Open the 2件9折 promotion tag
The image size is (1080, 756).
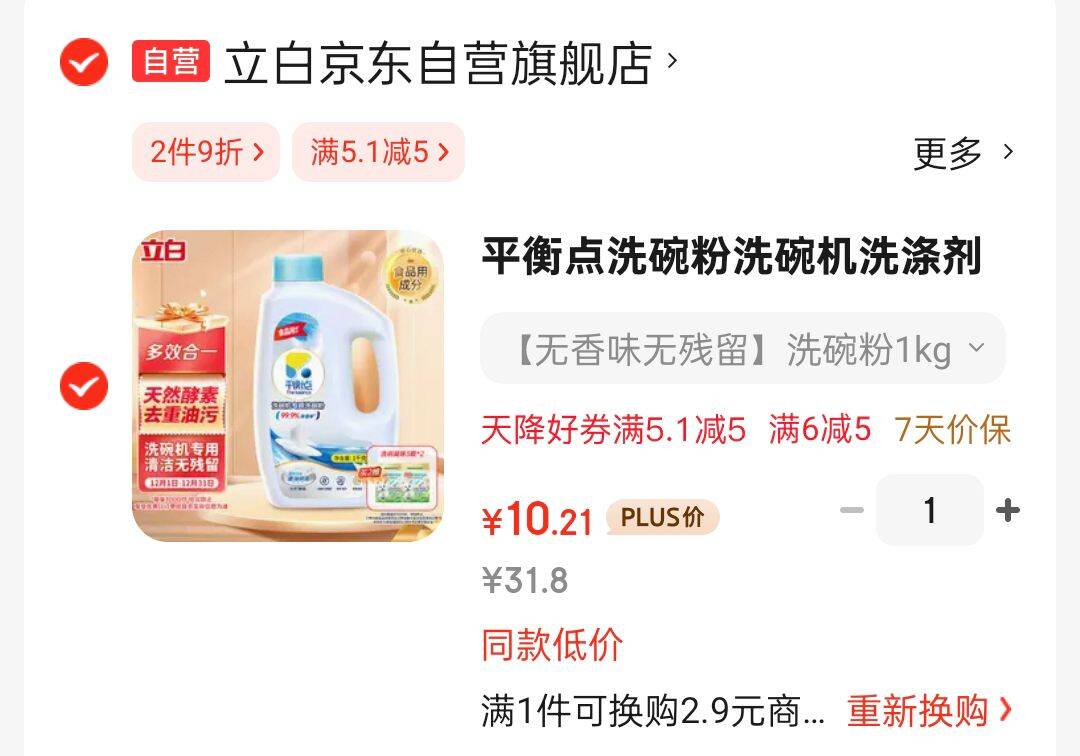point(206,152)
